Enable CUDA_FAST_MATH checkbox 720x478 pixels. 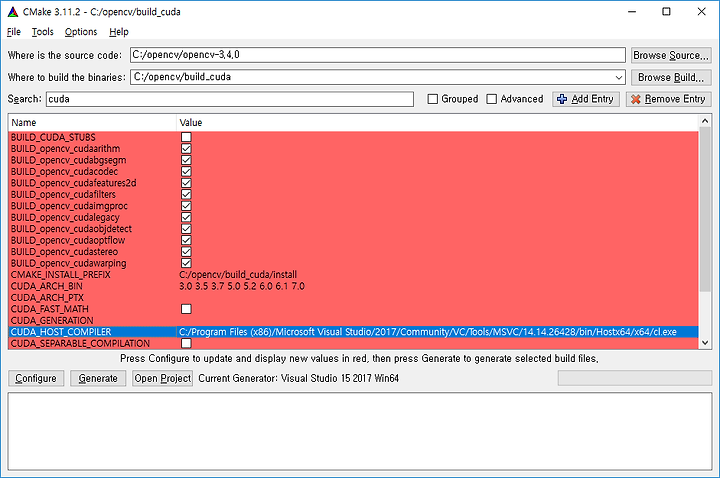pos(186,309)
